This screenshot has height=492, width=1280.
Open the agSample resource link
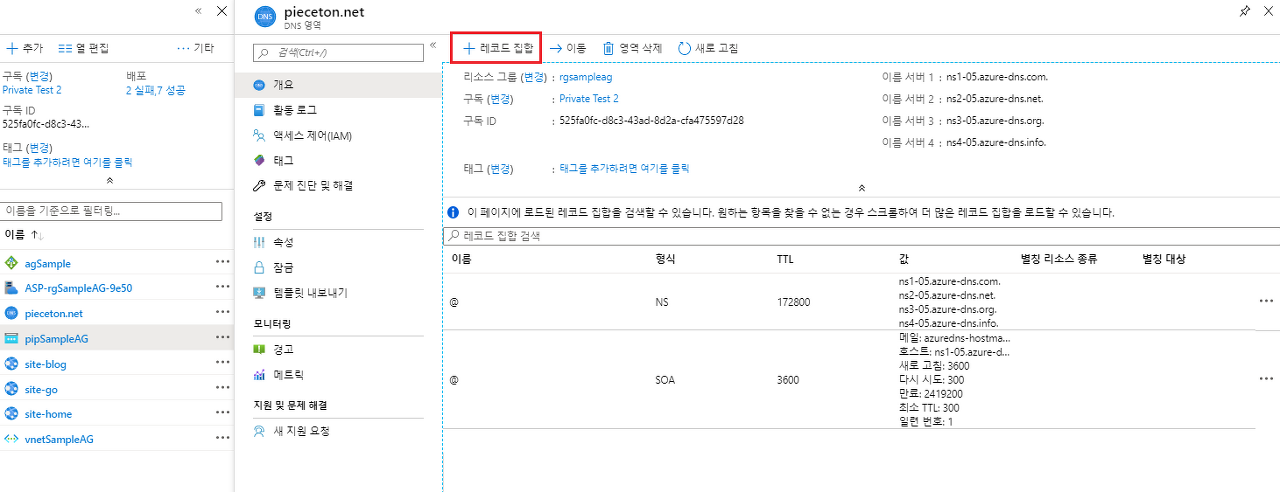click(x=48, y=264)
